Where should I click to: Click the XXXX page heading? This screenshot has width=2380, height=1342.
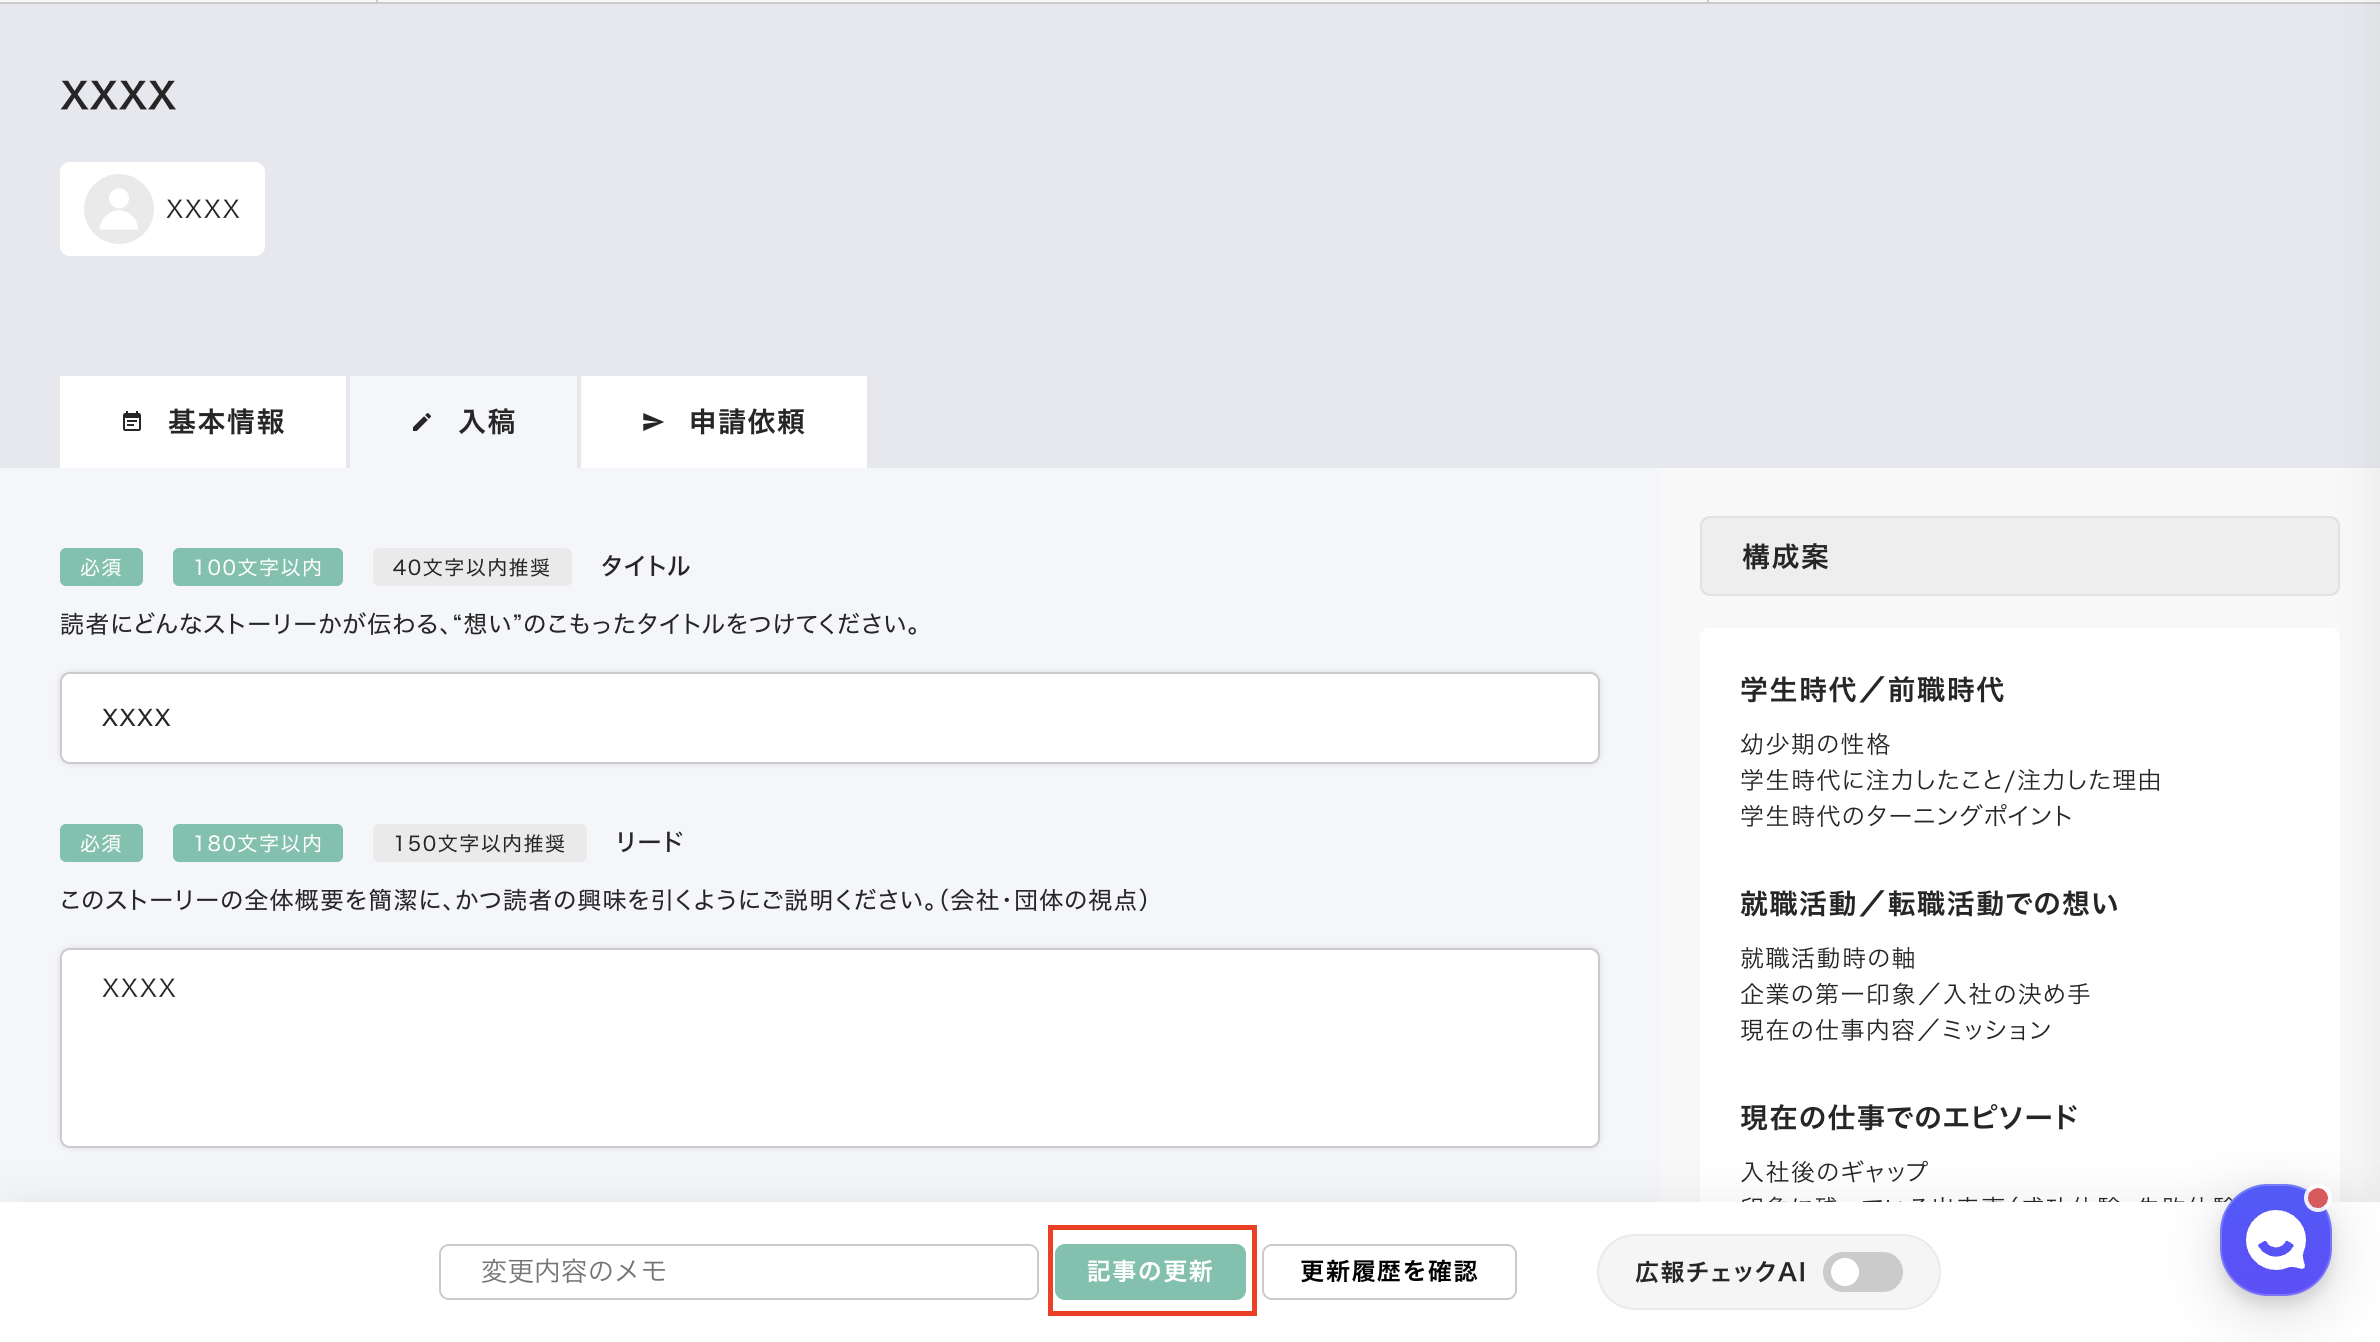point(118,96)
